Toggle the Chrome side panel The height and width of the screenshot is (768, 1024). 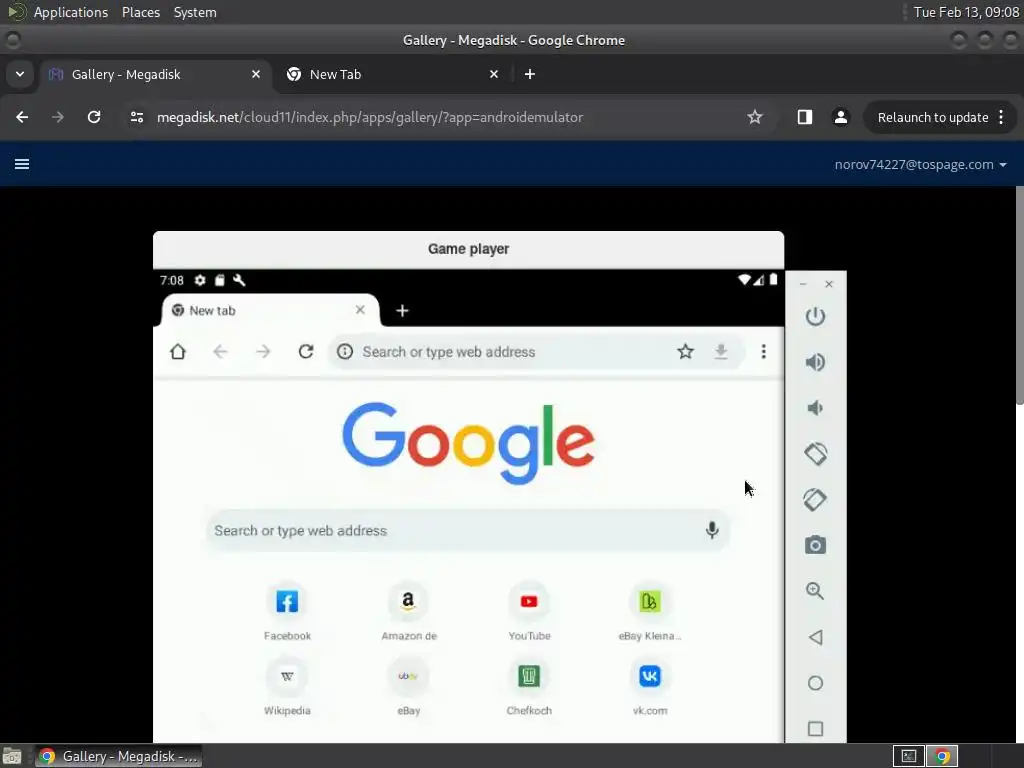(805, 118)
